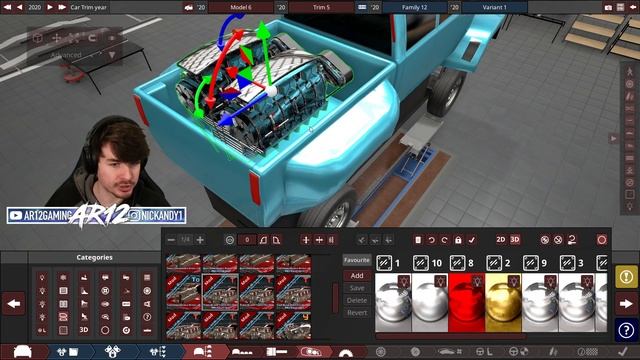The image size is (640, 360).
Task: Open photo mode with camera icon
Action: (609, 7)
